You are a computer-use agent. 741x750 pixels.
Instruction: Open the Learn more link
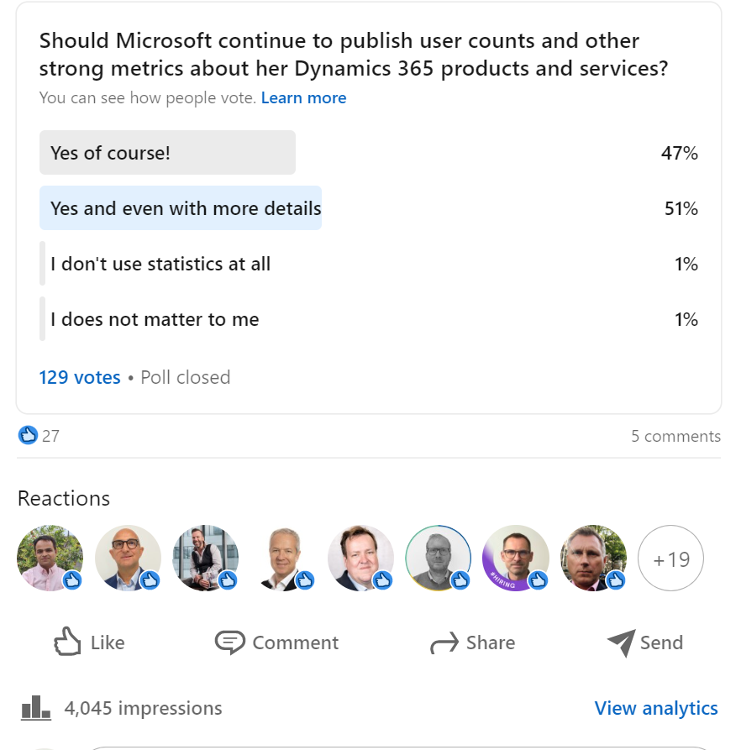pyautogui.click(x=303, y=98)
